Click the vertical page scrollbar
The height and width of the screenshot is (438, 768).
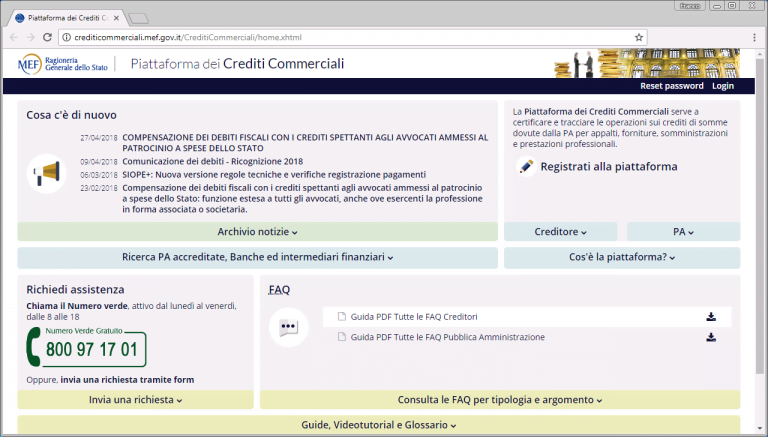760,216
